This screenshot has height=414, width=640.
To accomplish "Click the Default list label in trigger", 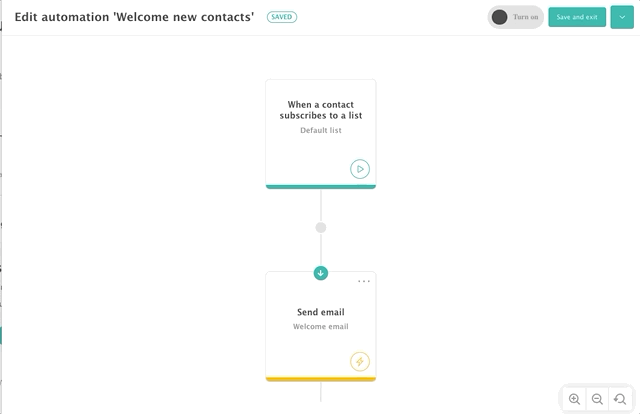I will coord(321,130).
